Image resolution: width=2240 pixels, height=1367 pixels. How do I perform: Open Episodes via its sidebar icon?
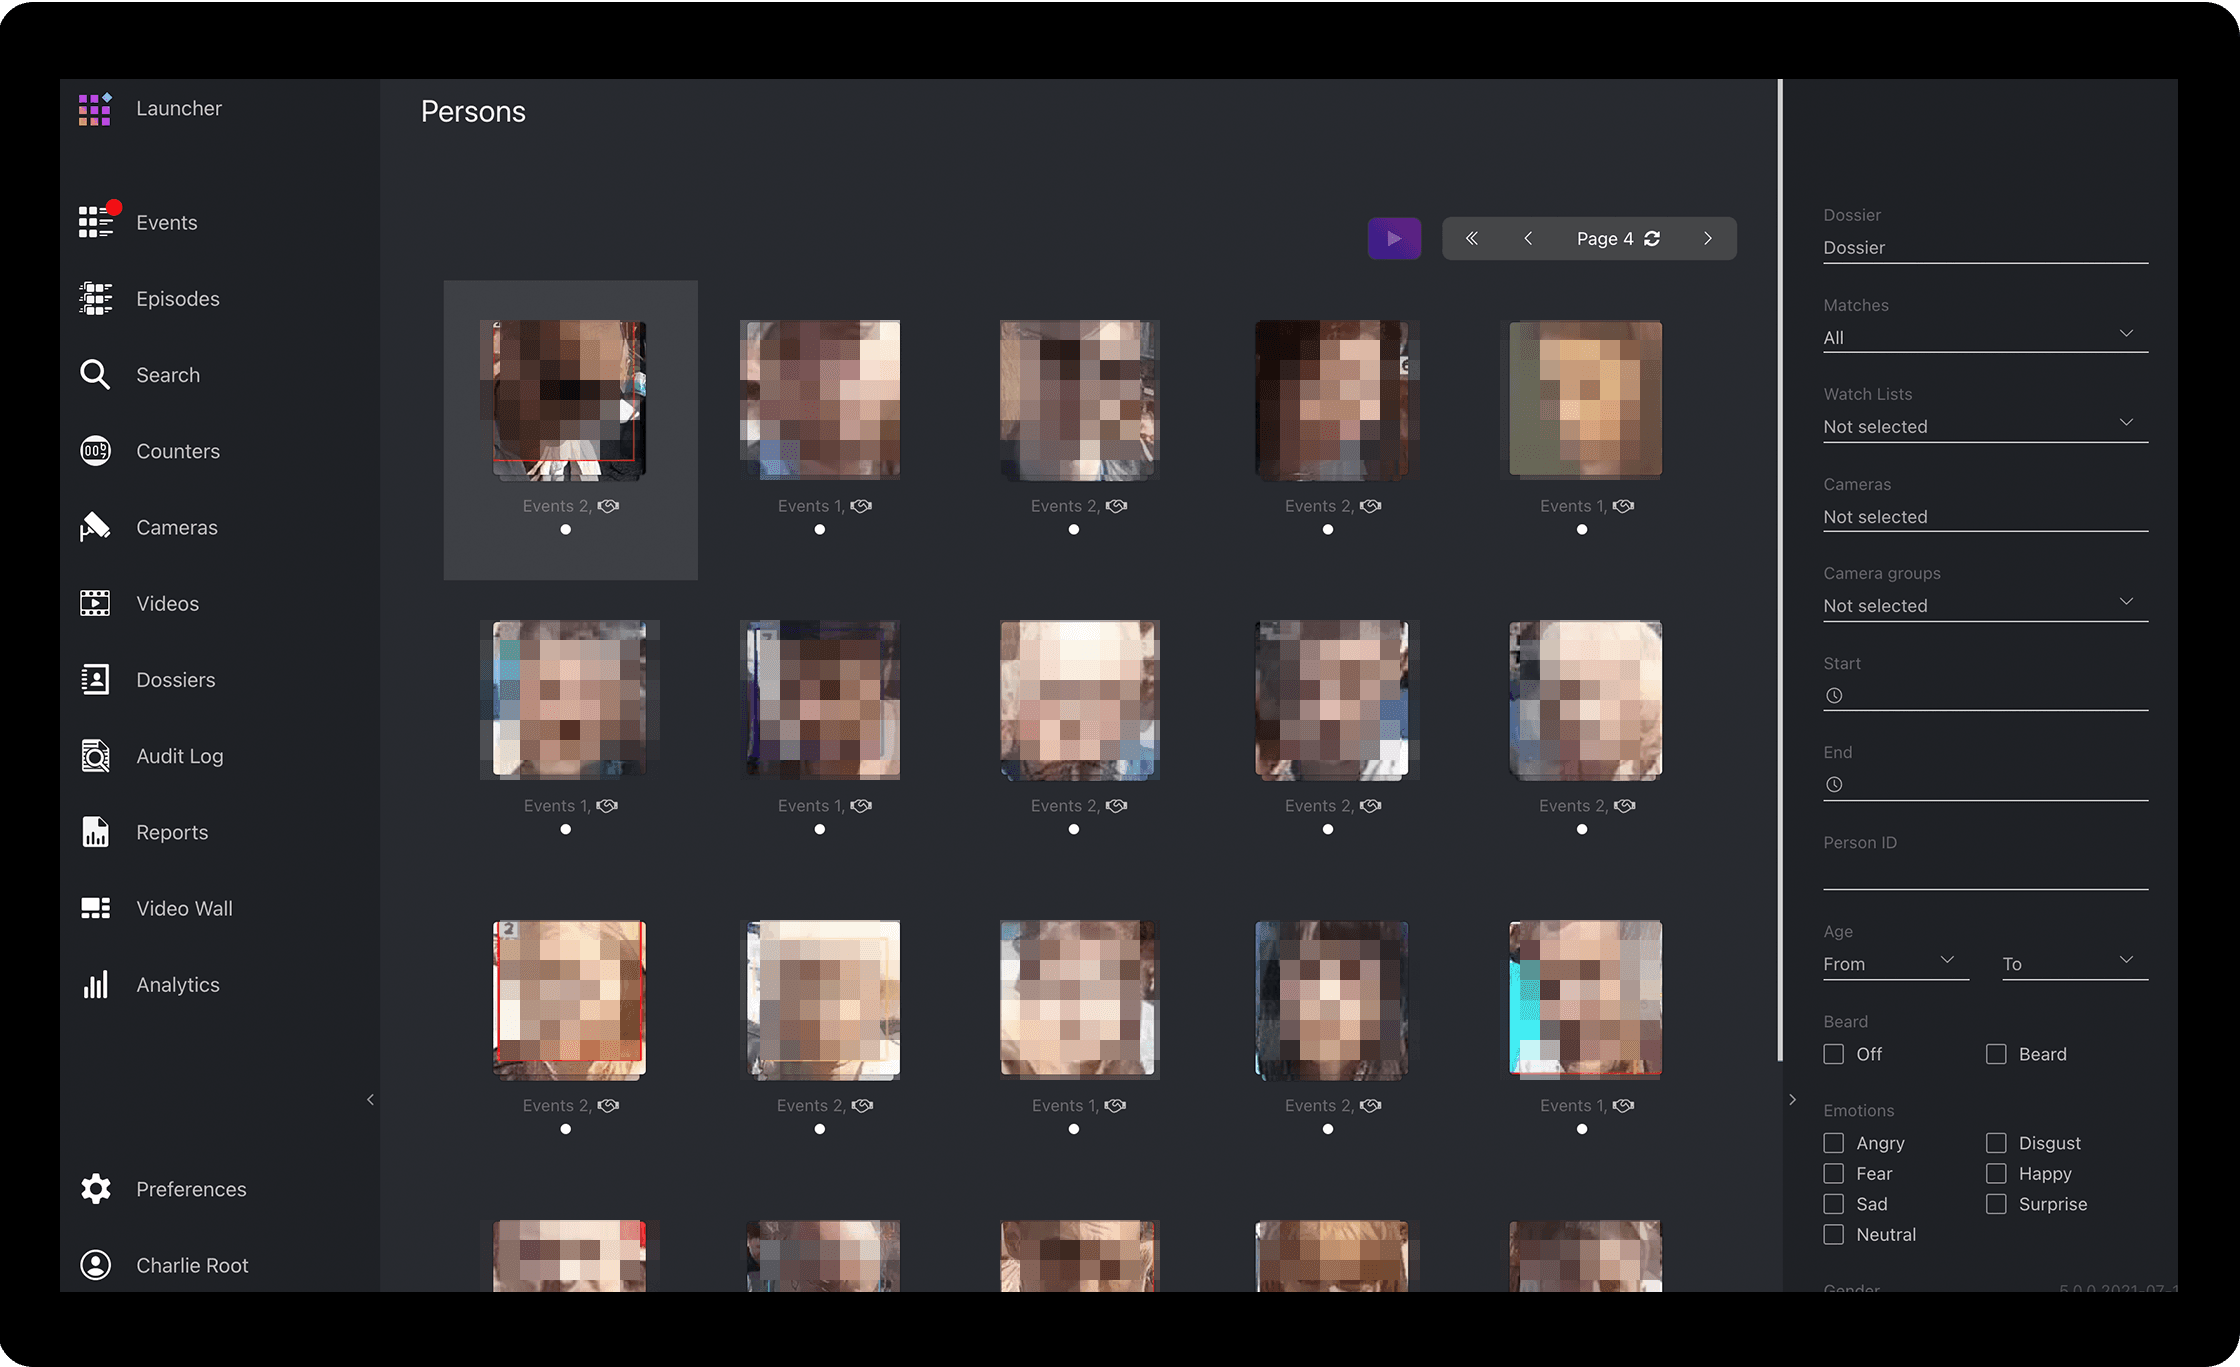(95, 298)
